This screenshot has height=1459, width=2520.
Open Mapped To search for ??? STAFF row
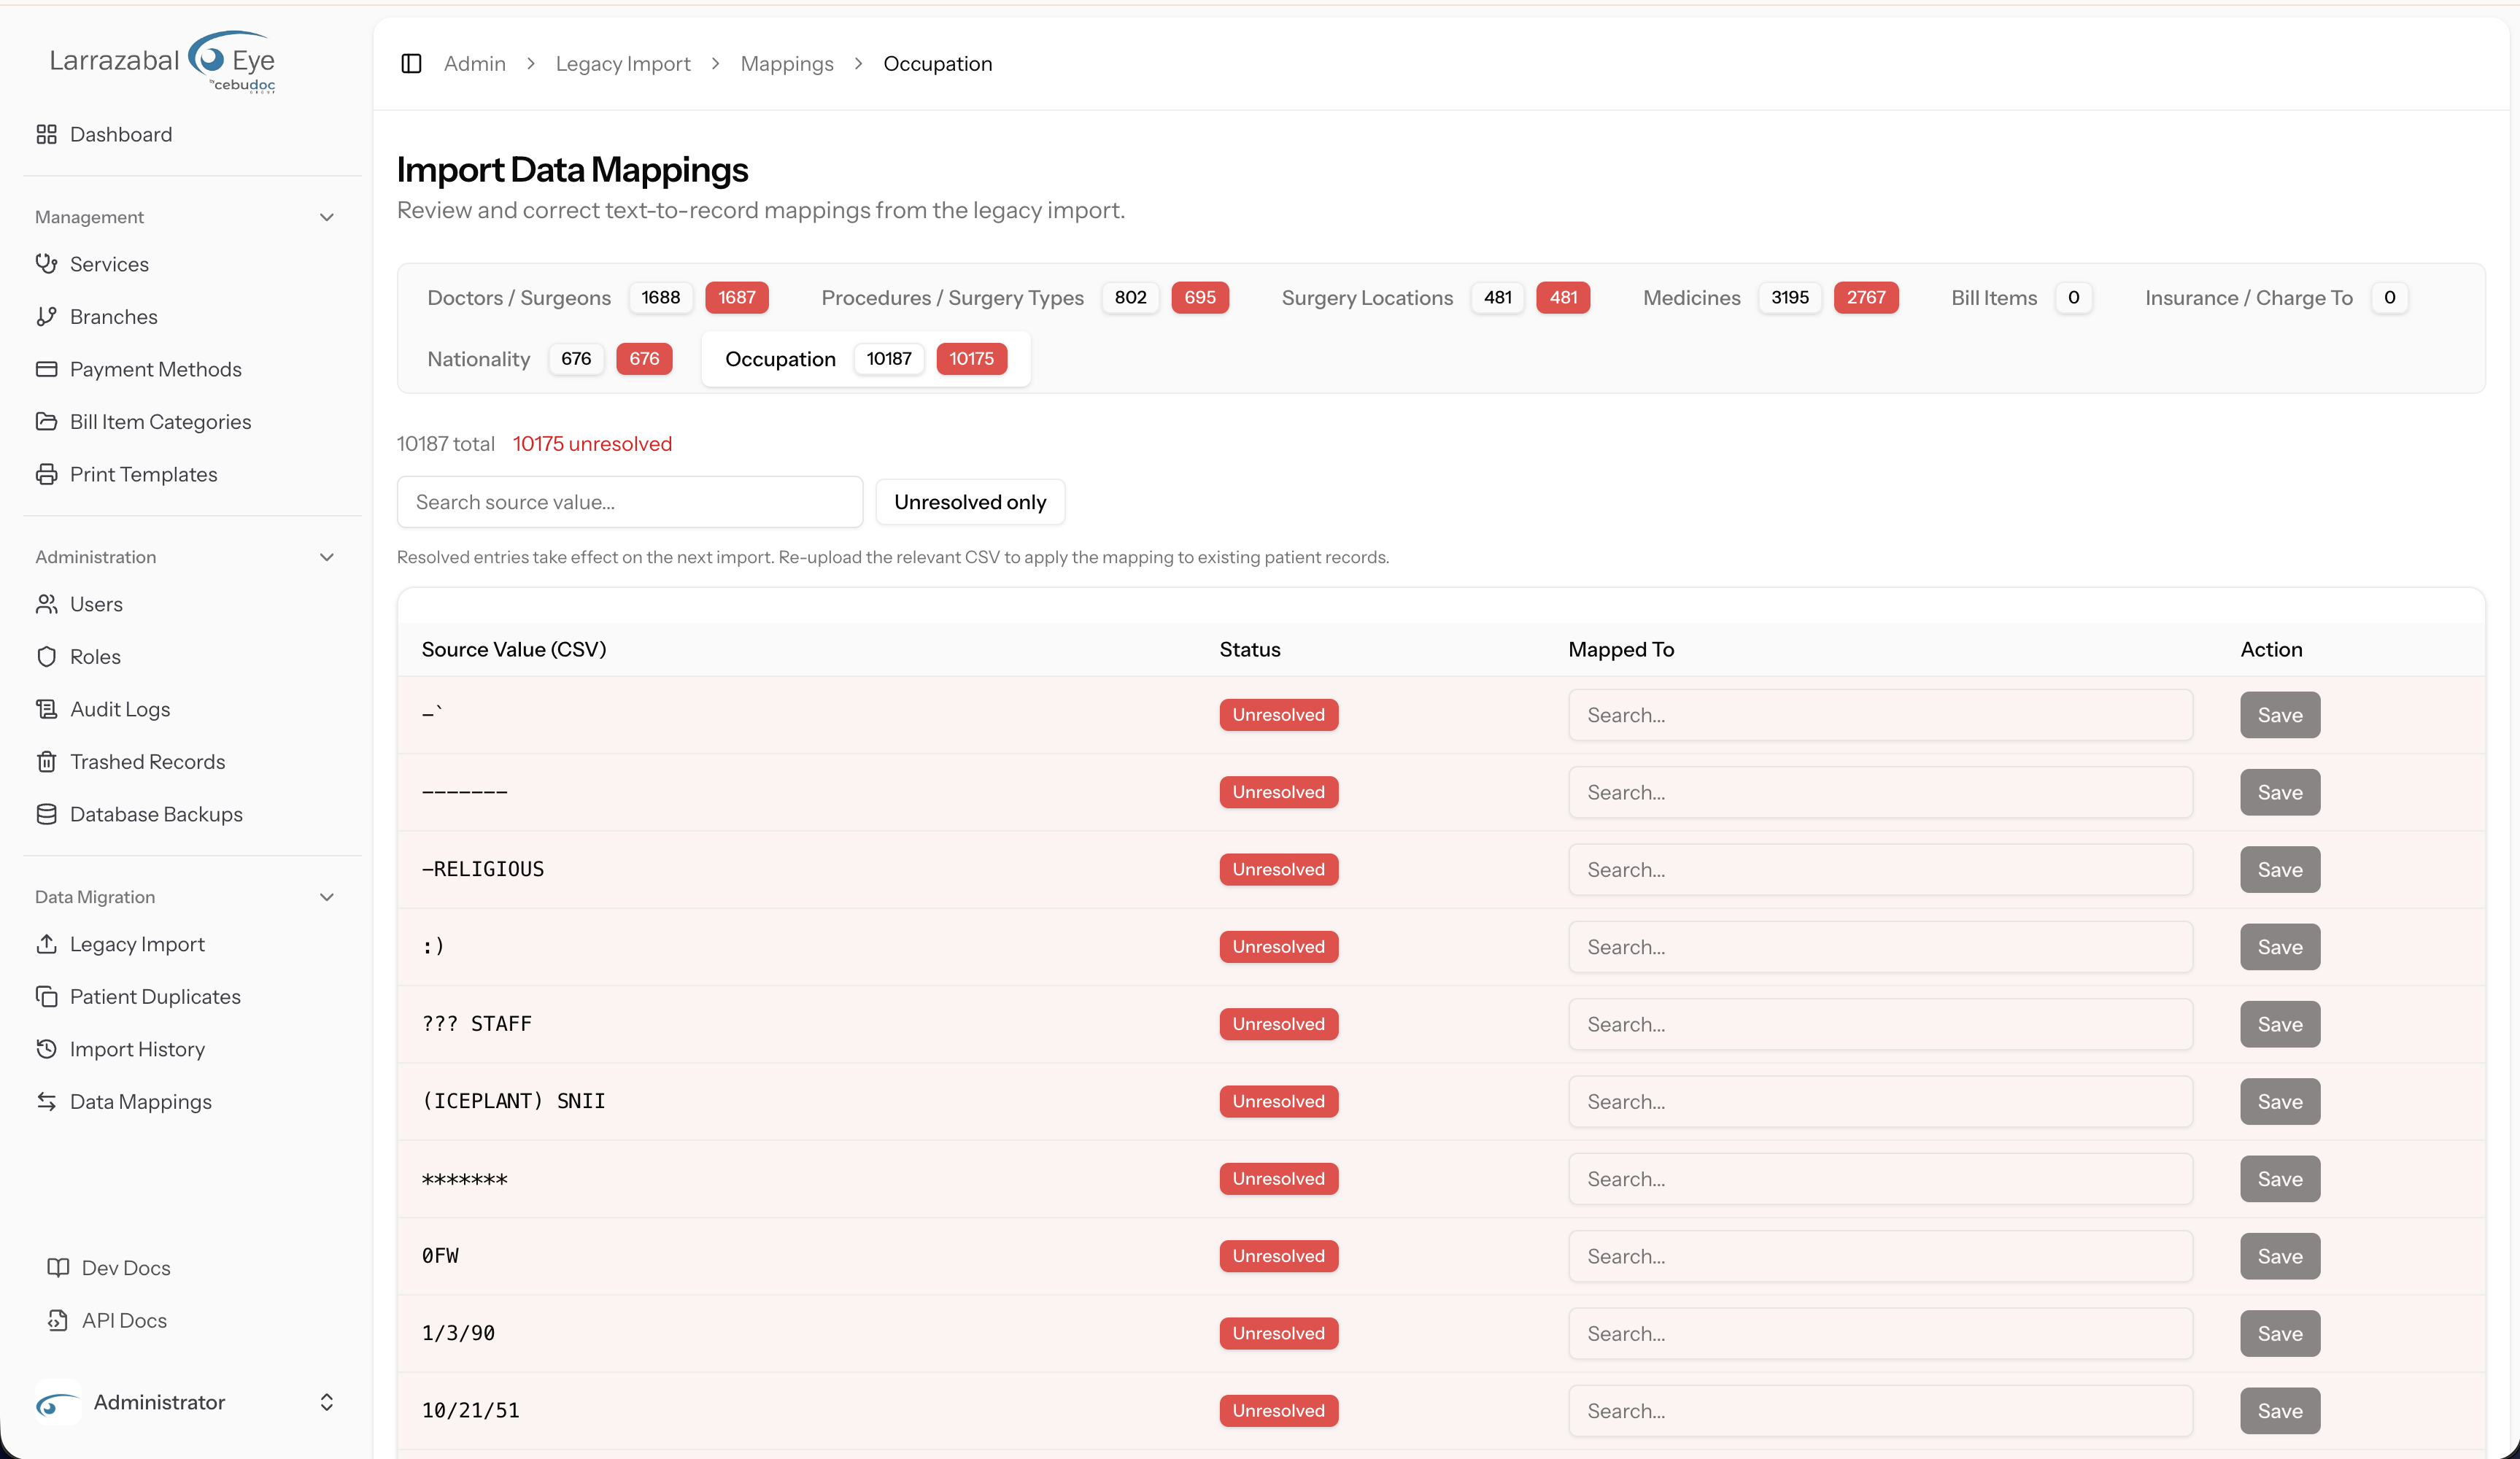[x=1880, y=1024]
